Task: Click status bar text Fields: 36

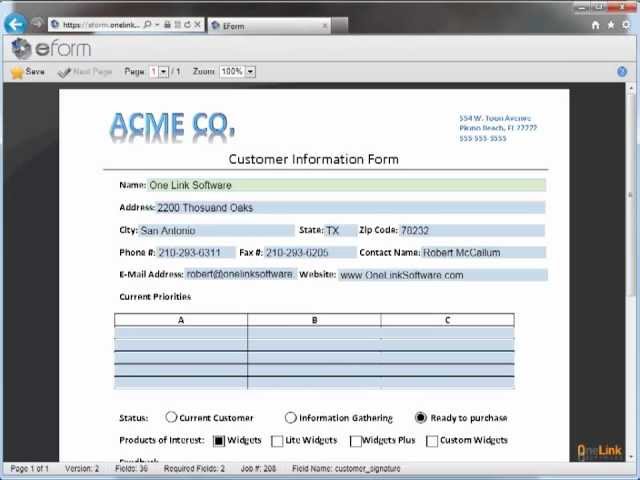Action: 131,469
